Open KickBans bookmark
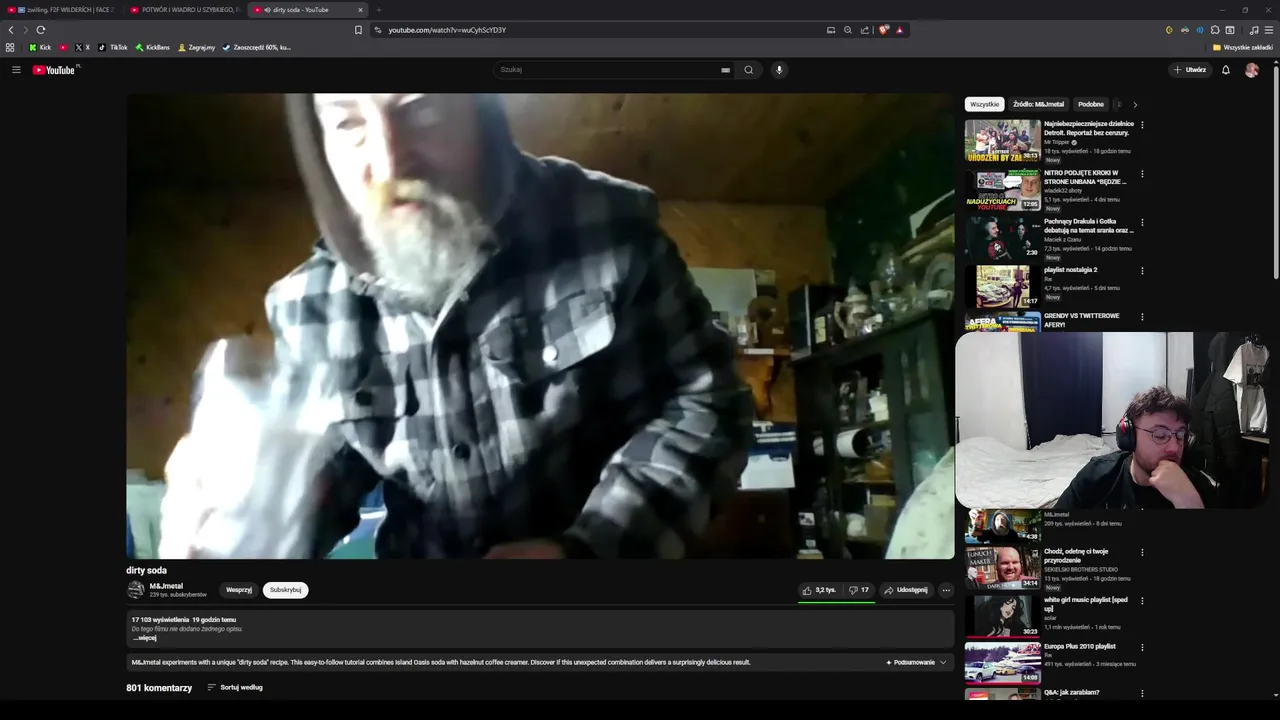The image size is (1280, 720). pyautogui.click(x=153, y=47)
